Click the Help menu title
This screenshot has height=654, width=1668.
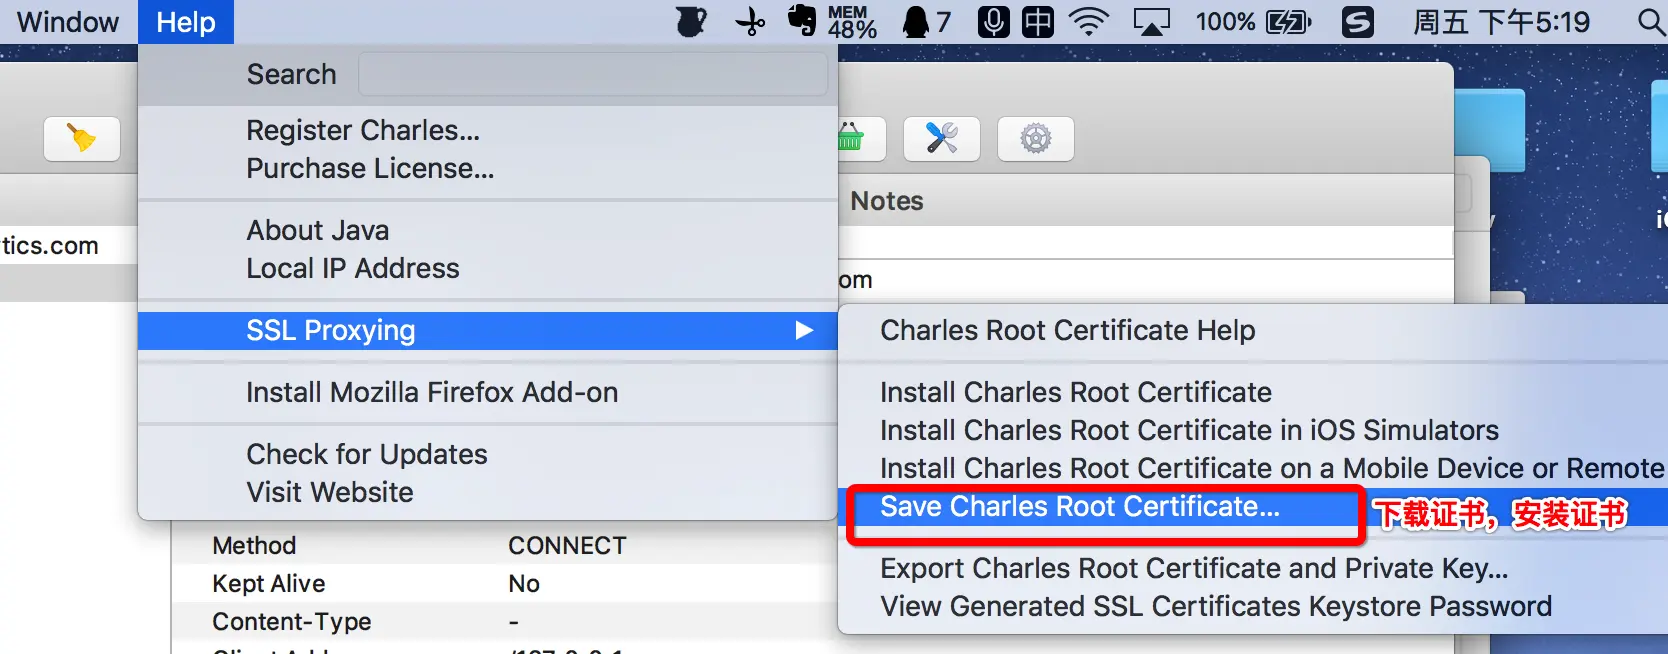186,21
